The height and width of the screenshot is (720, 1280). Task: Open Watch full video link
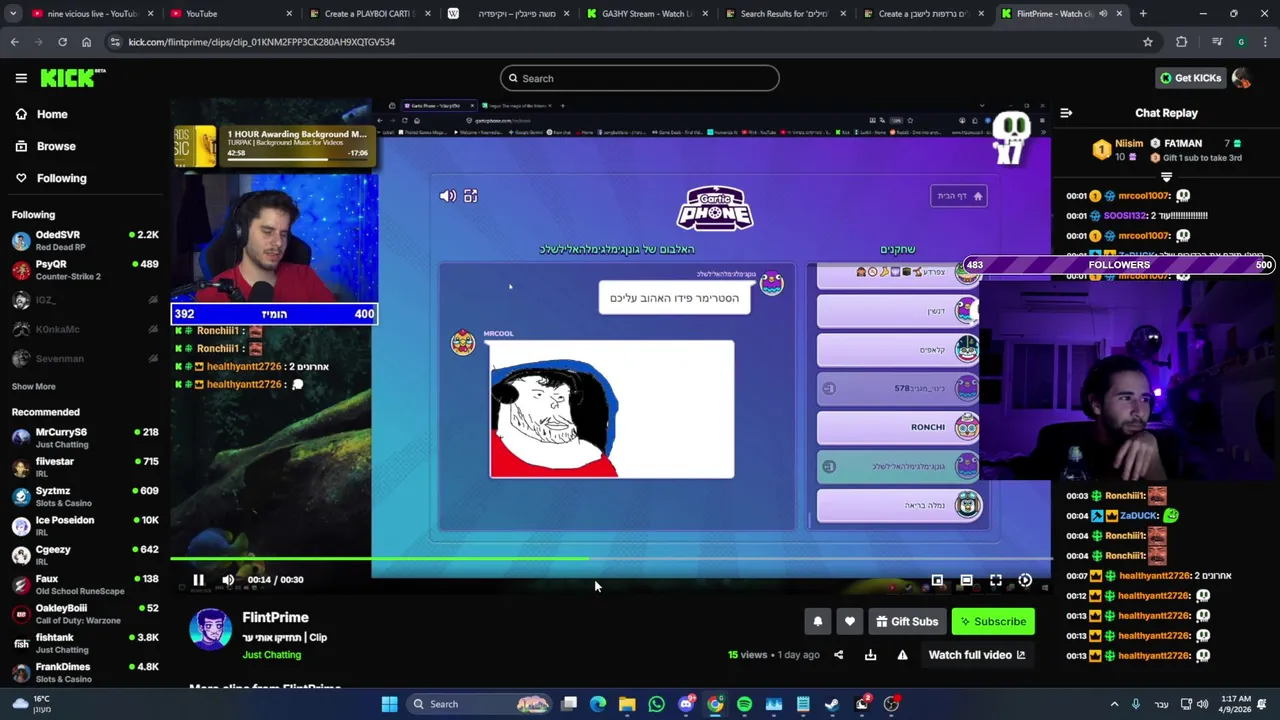(977, 655)
